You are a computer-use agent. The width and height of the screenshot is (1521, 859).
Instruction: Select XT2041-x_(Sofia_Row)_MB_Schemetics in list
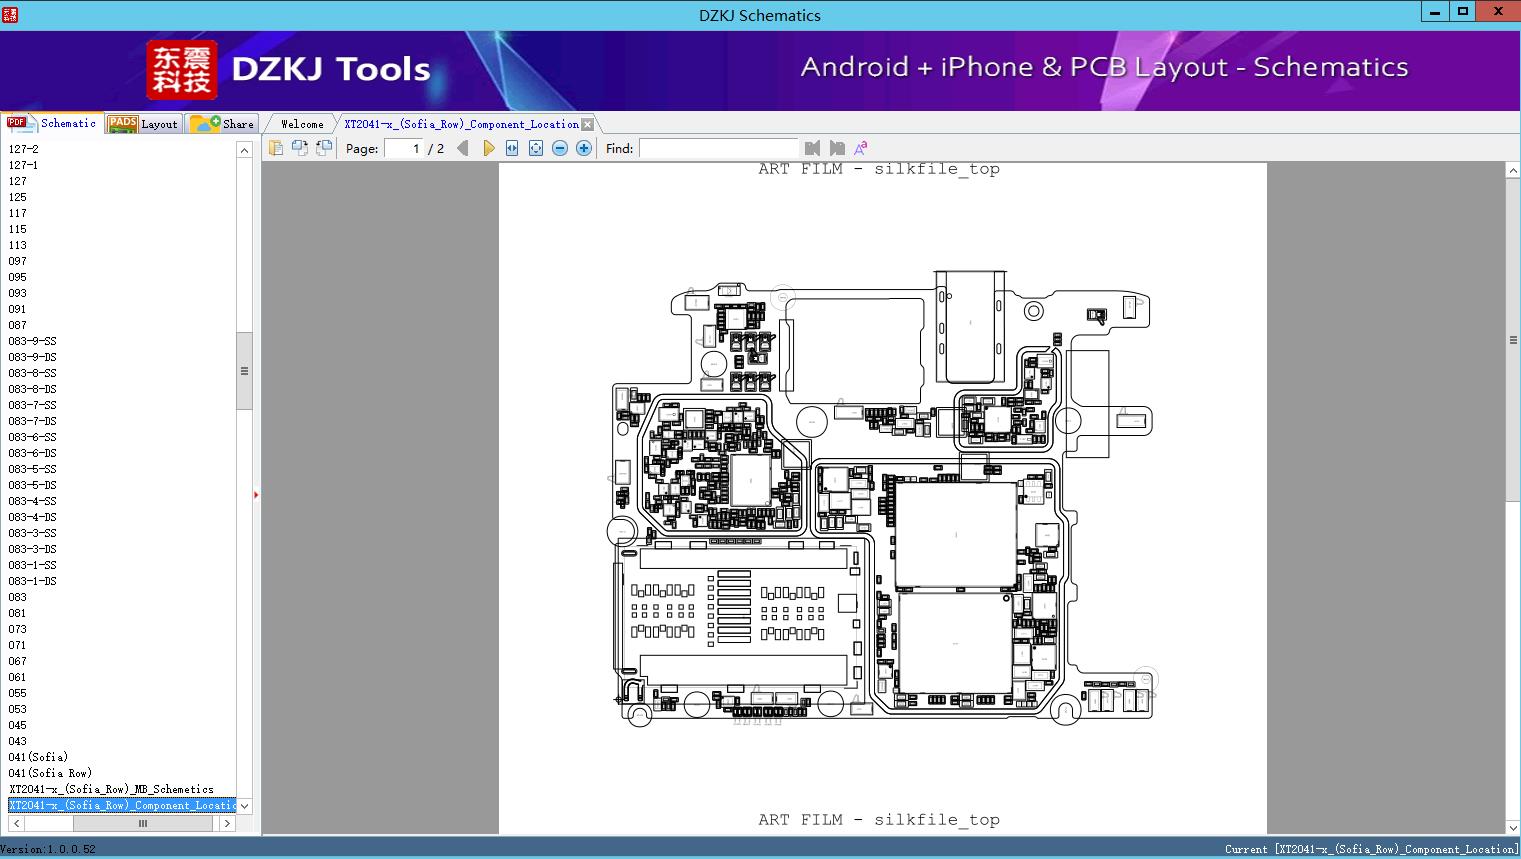[111, 789]
